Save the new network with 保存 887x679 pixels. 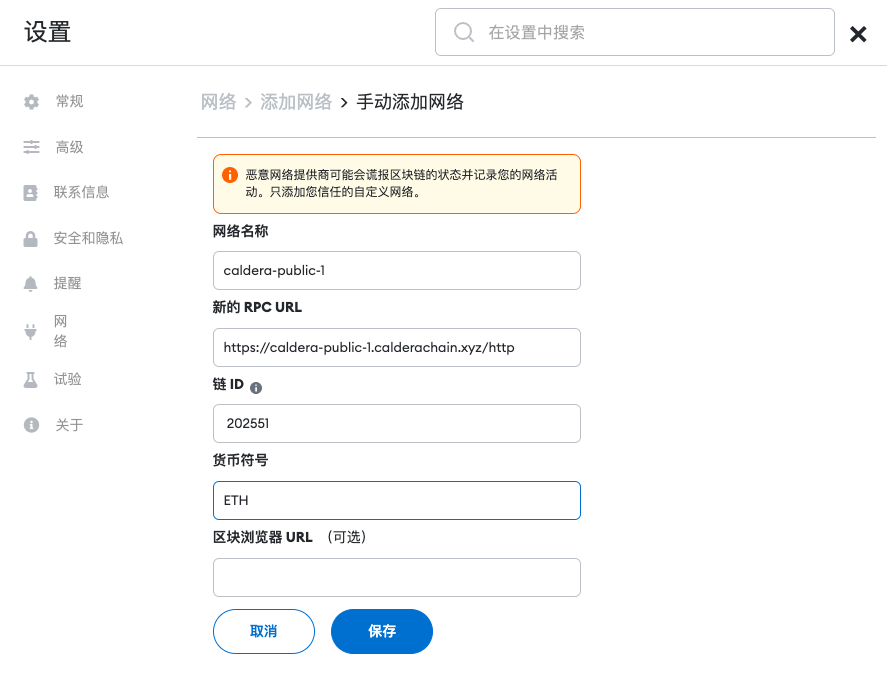point(381,631)
